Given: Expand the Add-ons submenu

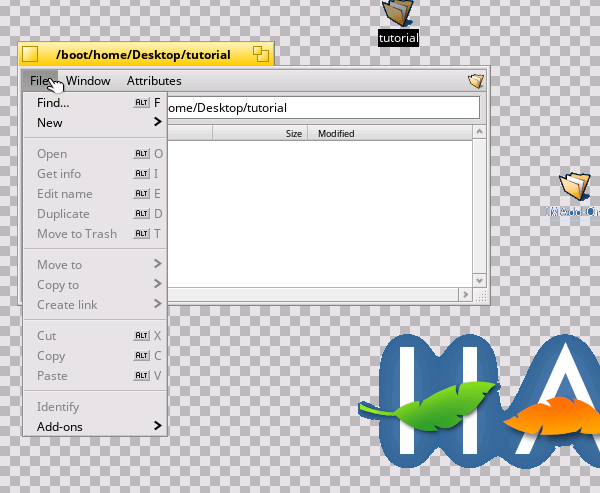Looking at the screenshot, I should (95, 427).
